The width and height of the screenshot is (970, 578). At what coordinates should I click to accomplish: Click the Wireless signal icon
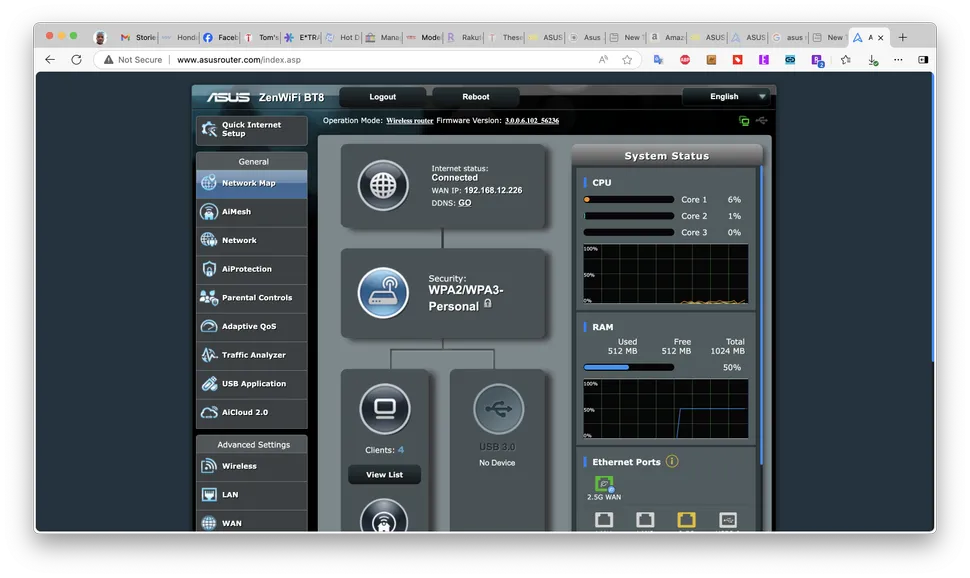(209, 466)
